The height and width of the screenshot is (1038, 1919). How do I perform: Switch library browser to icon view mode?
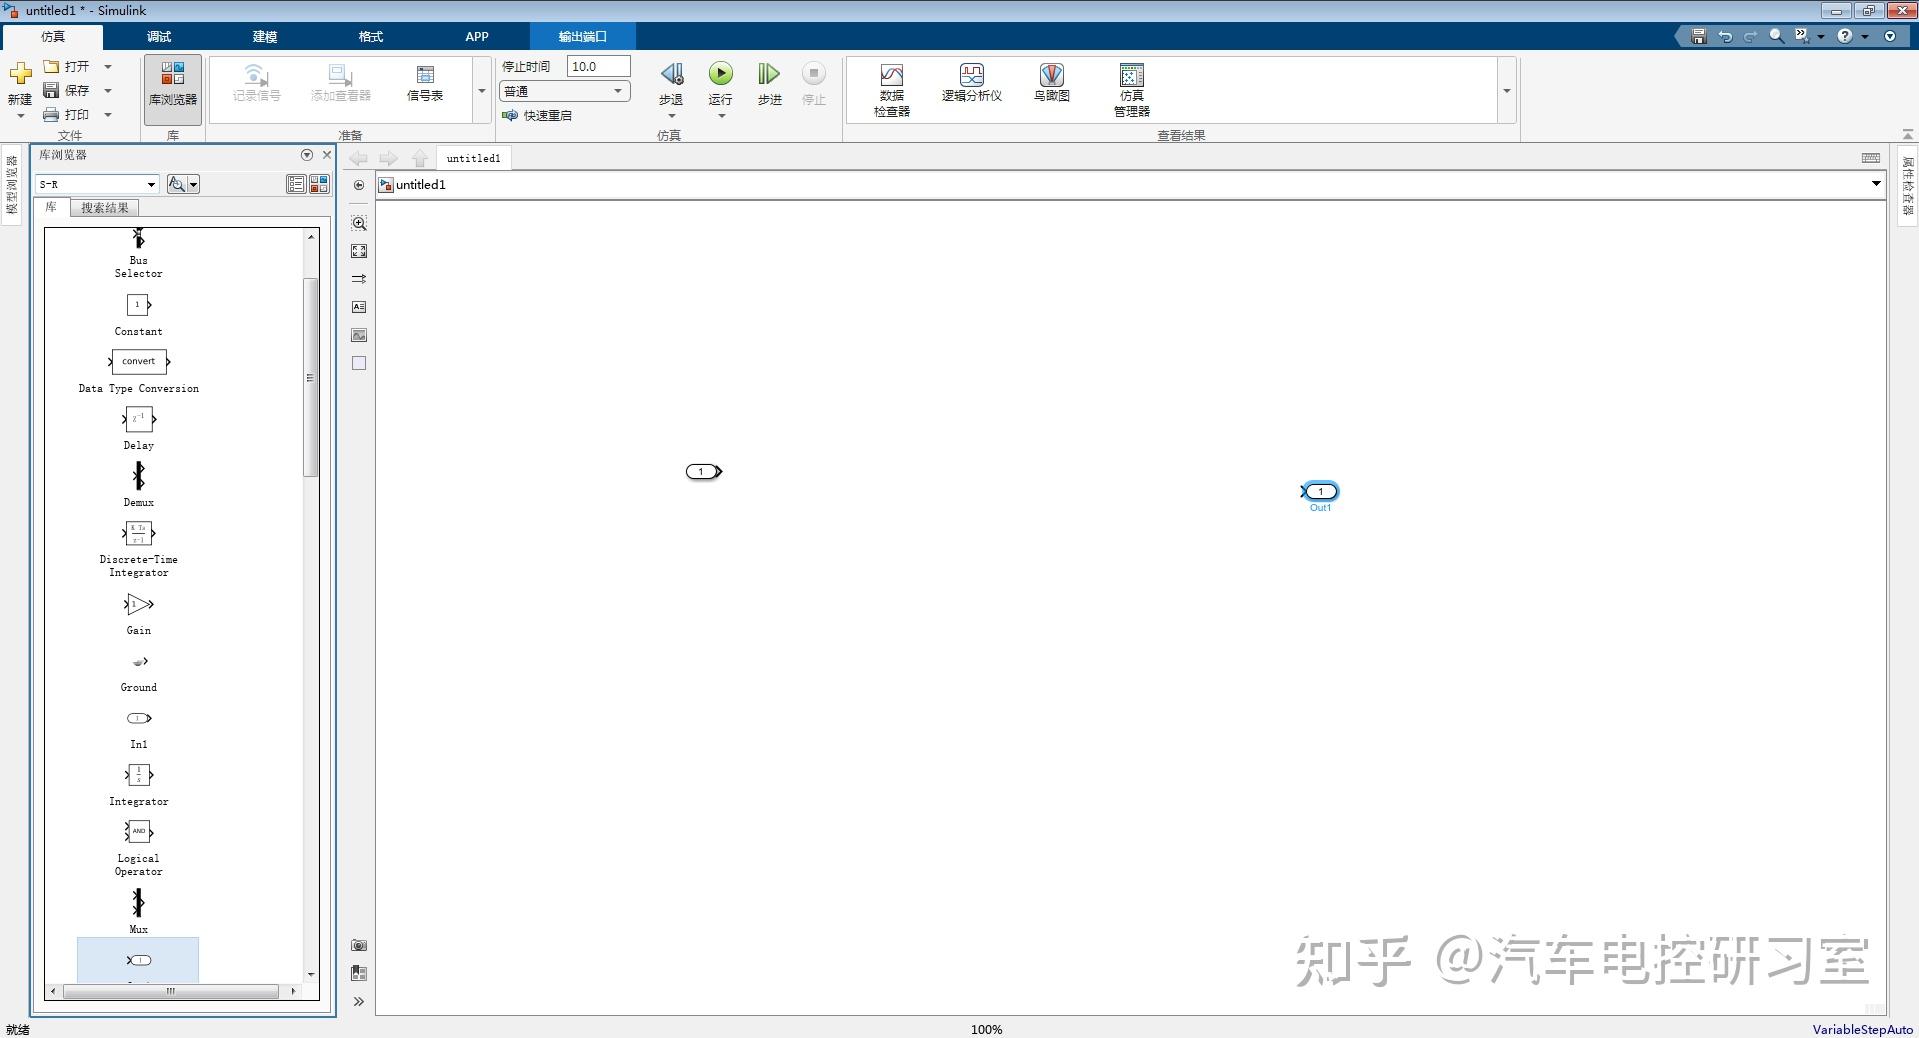click(x=319, y=184)
